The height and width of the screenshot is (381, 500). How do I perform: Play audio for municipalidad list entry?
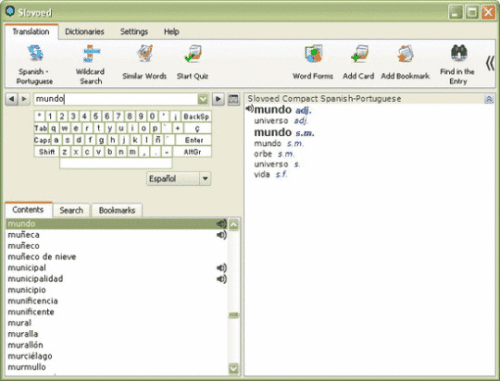pyautogui.click(x=222, y=279)
